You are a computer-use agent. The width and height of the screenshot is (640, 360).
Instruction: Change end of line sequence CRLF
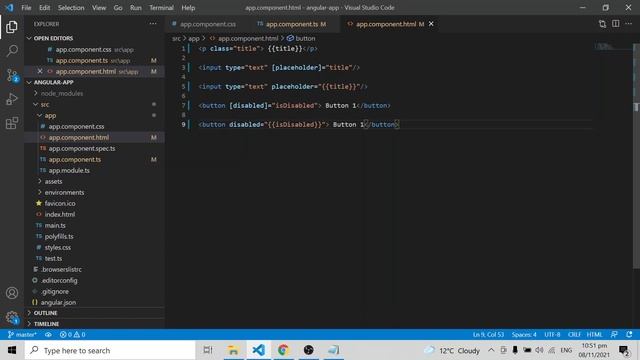pos(574,334)
